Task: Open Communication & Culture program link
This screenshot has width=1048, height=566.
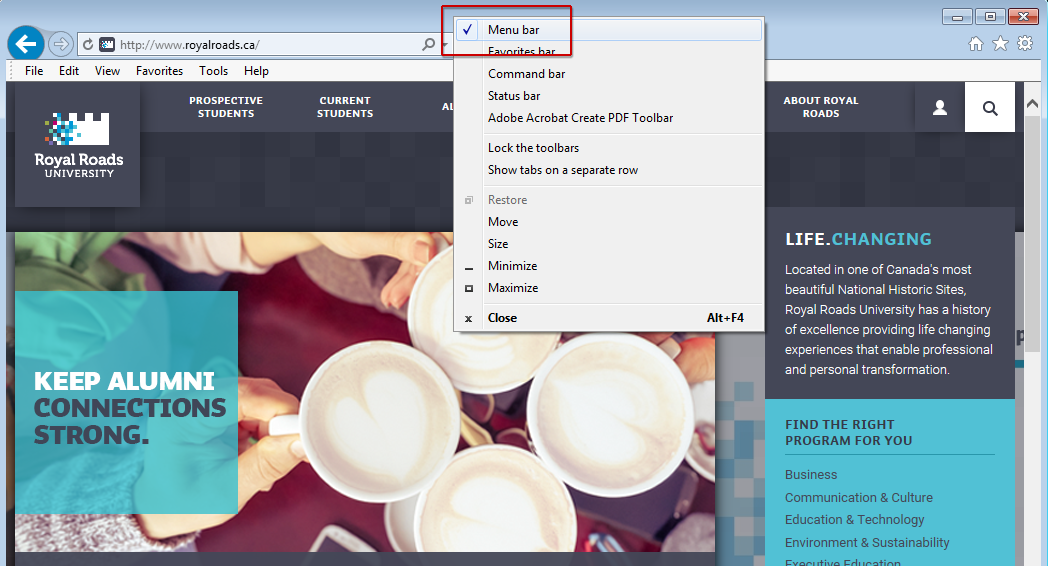Action: pyautogui.click(x=859, y=497)
